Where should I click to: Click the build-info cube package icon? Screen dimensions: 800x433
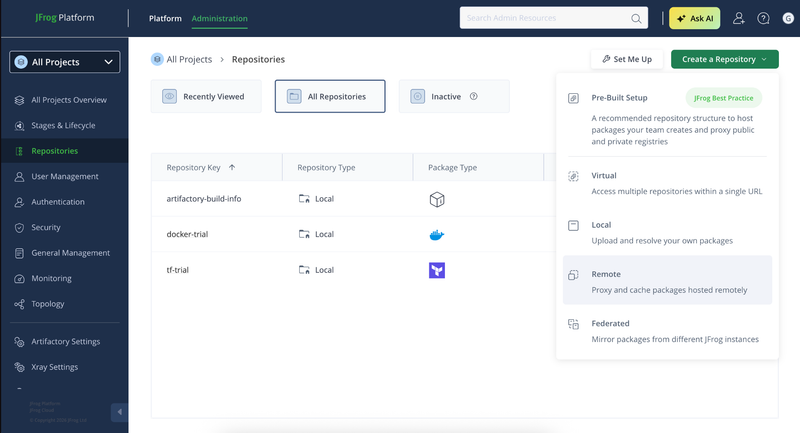(x=436, y=199)
